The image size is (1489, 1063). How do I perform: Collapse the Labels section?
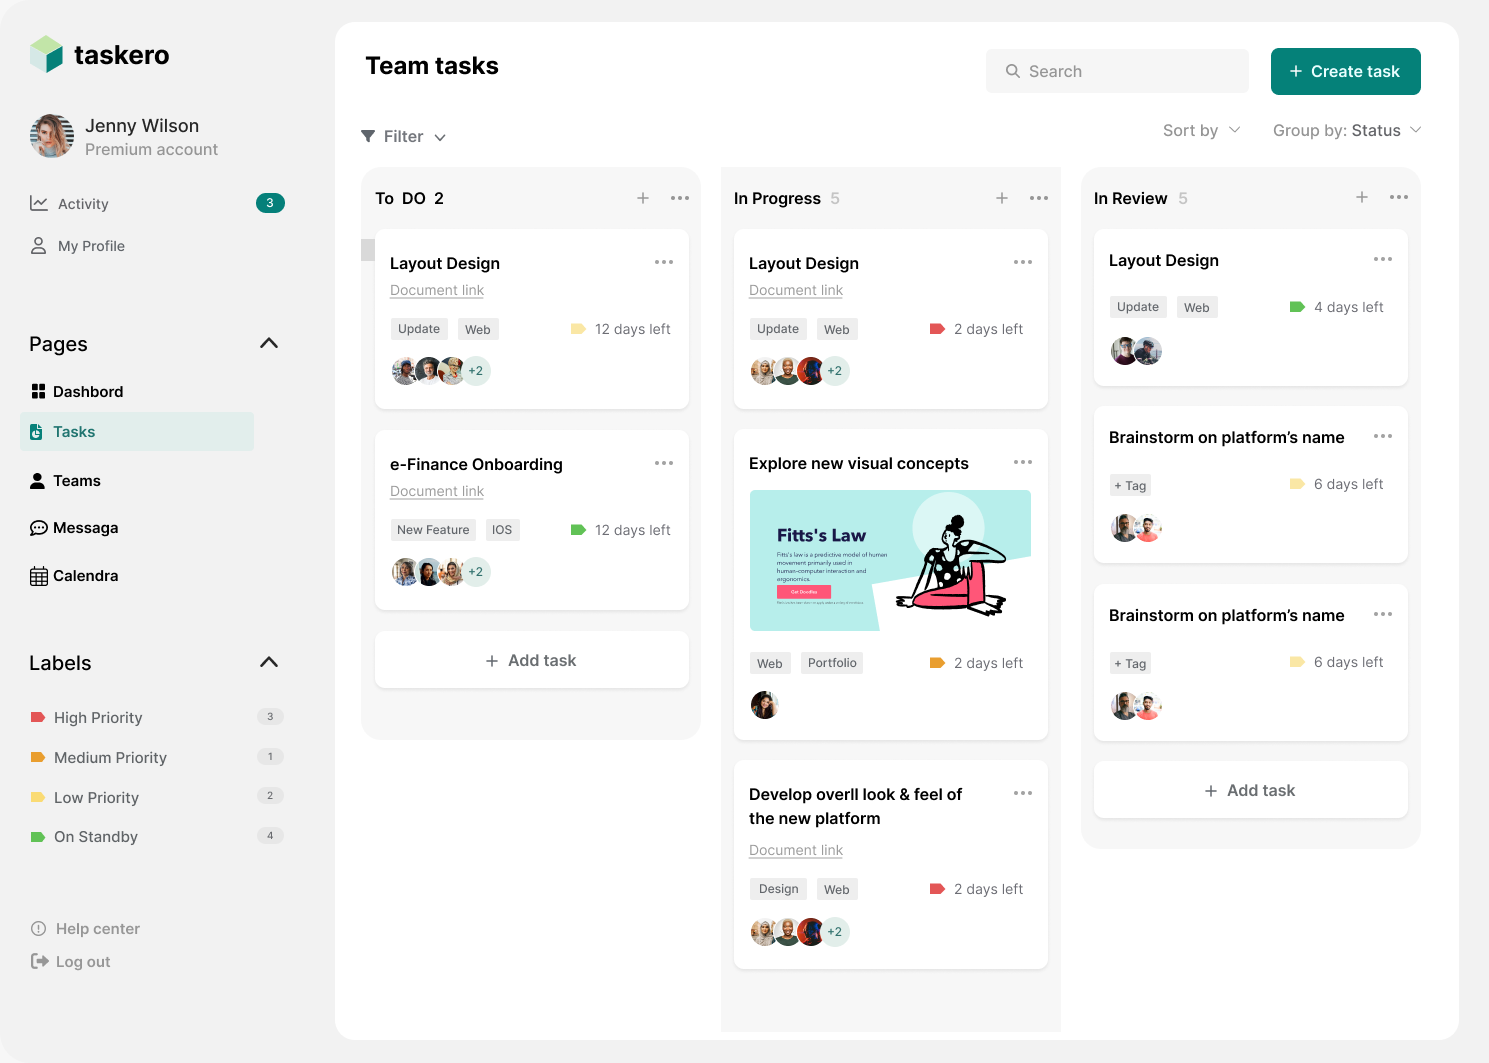(x=269, y=663)
